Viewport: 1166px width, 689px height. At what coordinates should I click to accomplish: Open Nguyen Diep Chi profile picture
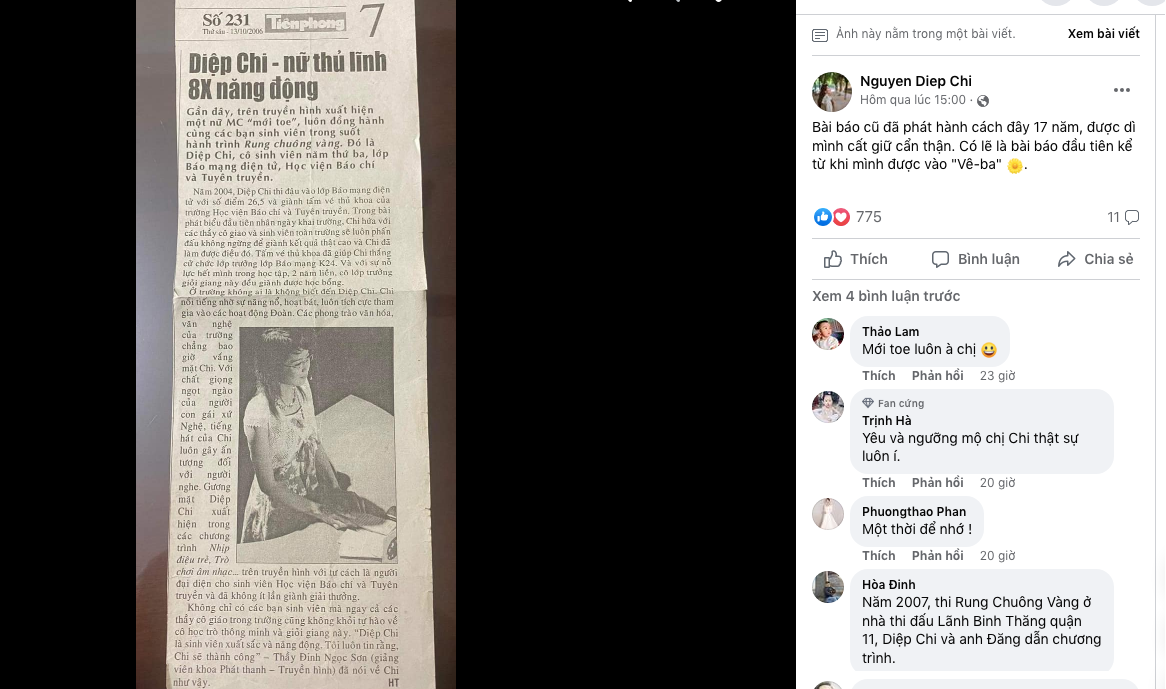click(x=831, y=91)
